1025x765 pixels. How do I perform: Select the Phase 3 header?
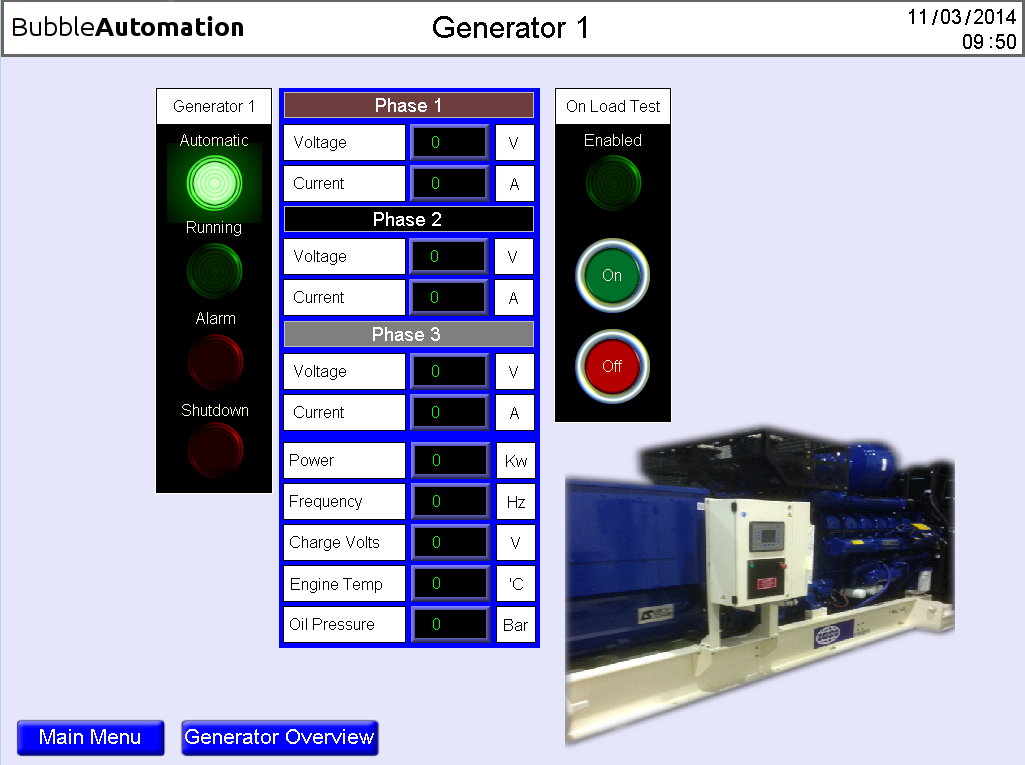[409, 334]
